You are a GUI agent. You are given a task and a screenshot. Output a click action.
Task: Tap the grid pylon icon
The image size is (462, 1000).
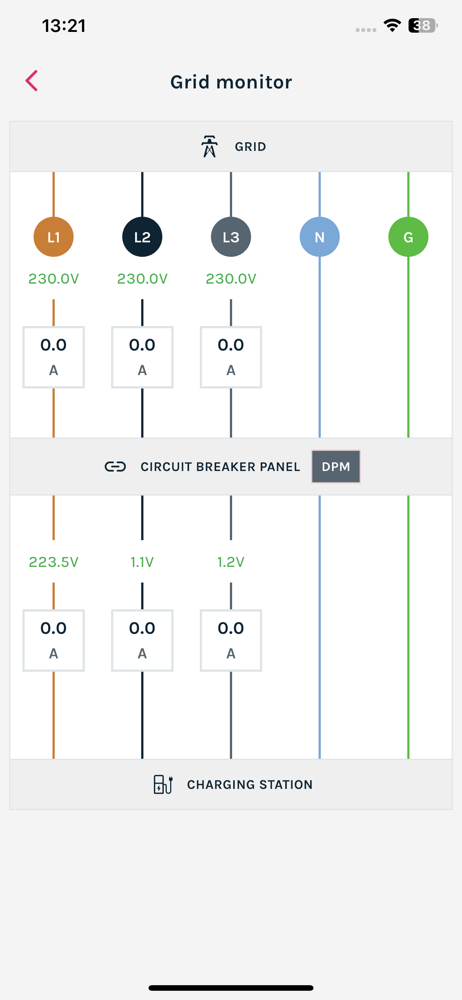pyautogui.click(x=209, y=147)
